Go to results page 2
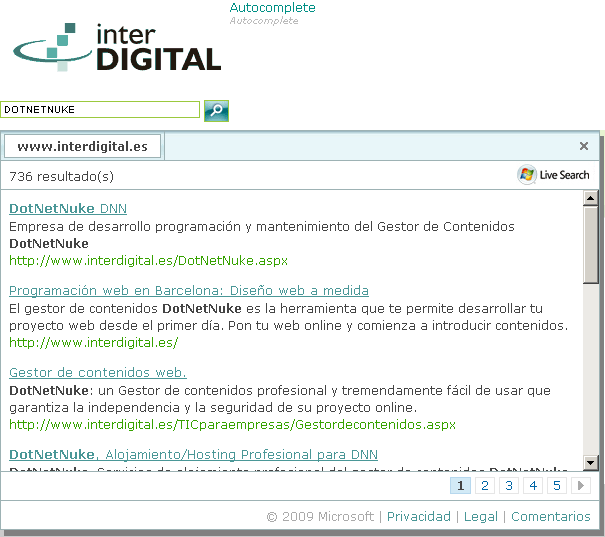Screen dimensions: 605x537 [x=485, y=485]
